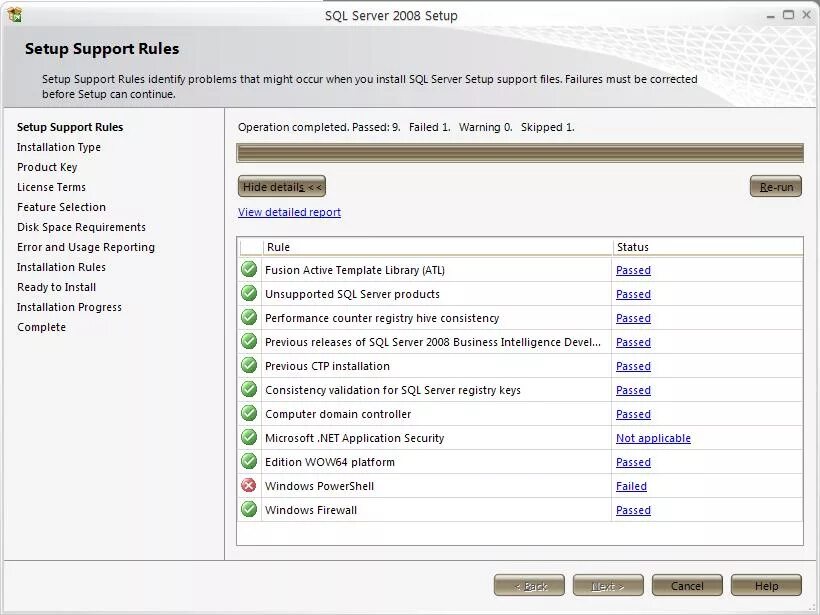Image resolution: width=820 pixels, height=615 pixels.
Task: Click the Rule column header
Action: (437, 247)
